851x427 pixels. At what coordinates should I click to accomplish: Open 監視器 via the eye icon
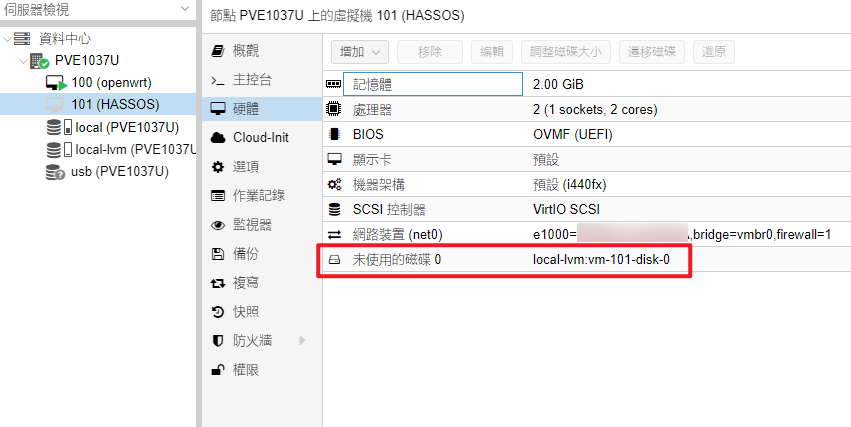coord(218,225)
